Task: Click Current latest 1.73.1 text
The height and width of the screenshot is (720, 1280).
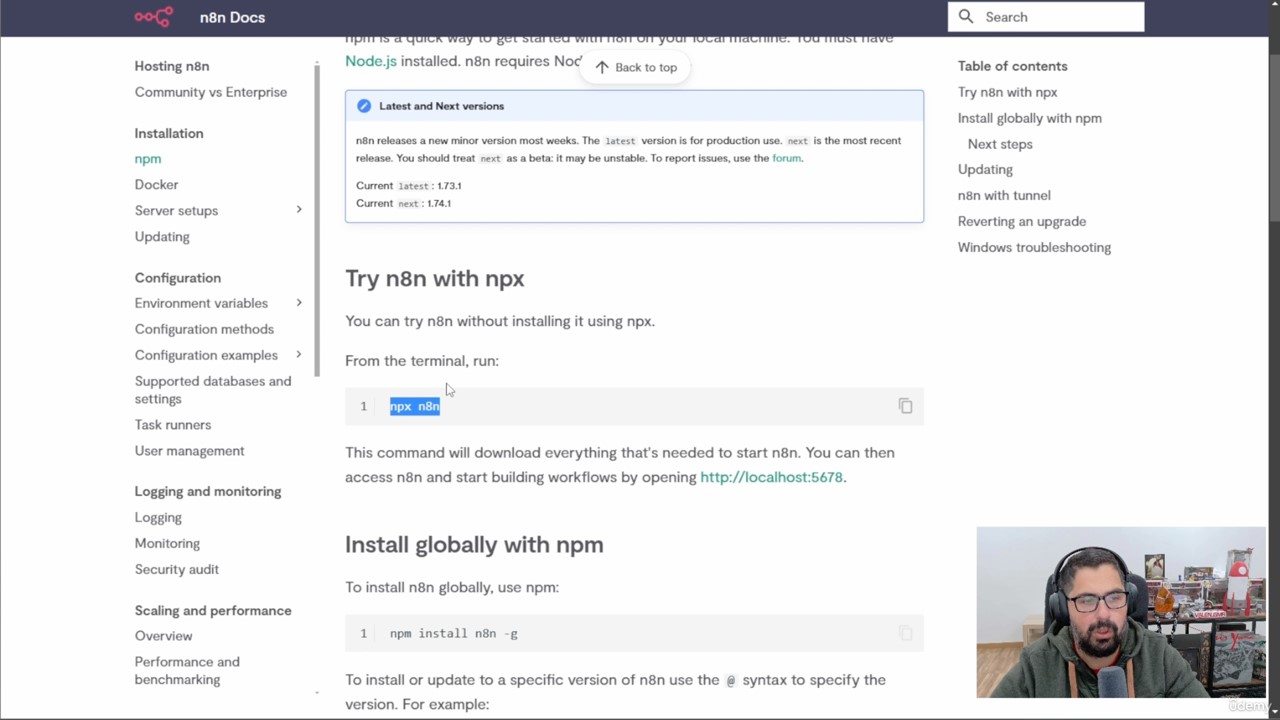Action: coord(408,186)
